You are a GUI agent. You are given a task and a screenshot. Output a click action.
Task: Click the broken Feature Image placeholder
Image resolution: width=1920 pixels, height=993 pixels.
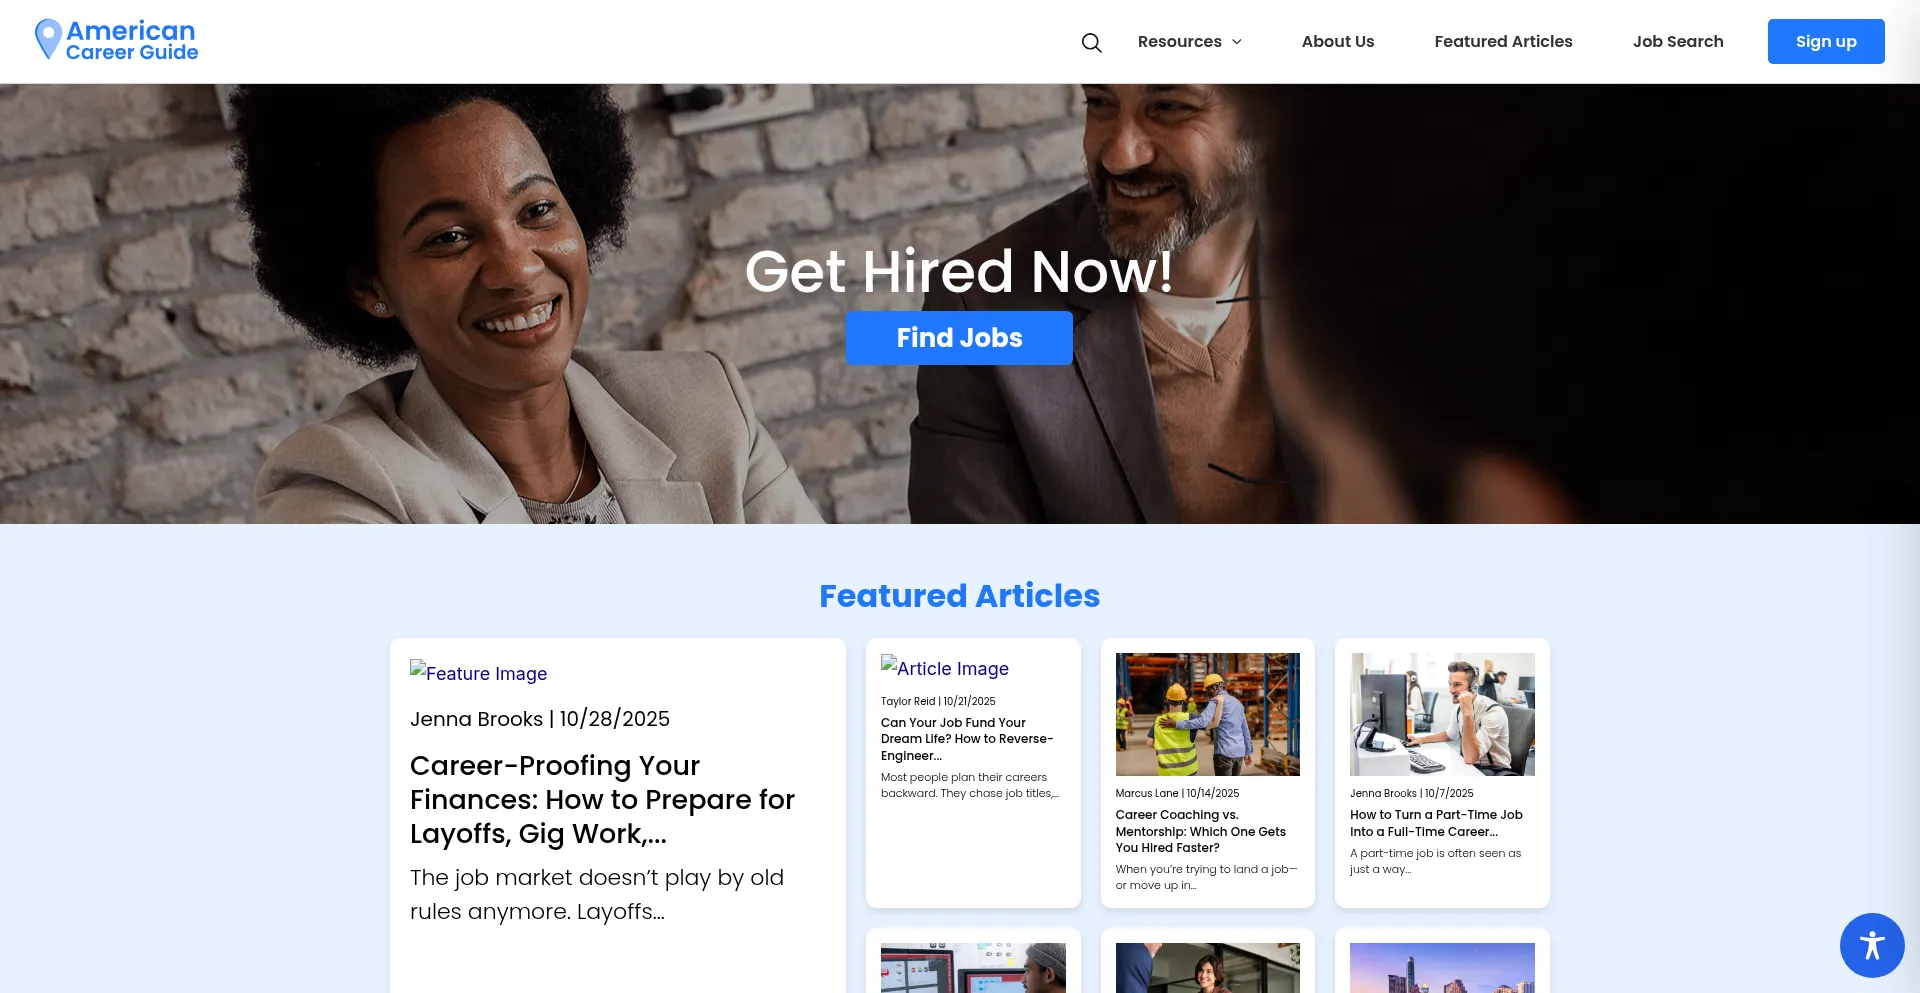click(478, 673)
